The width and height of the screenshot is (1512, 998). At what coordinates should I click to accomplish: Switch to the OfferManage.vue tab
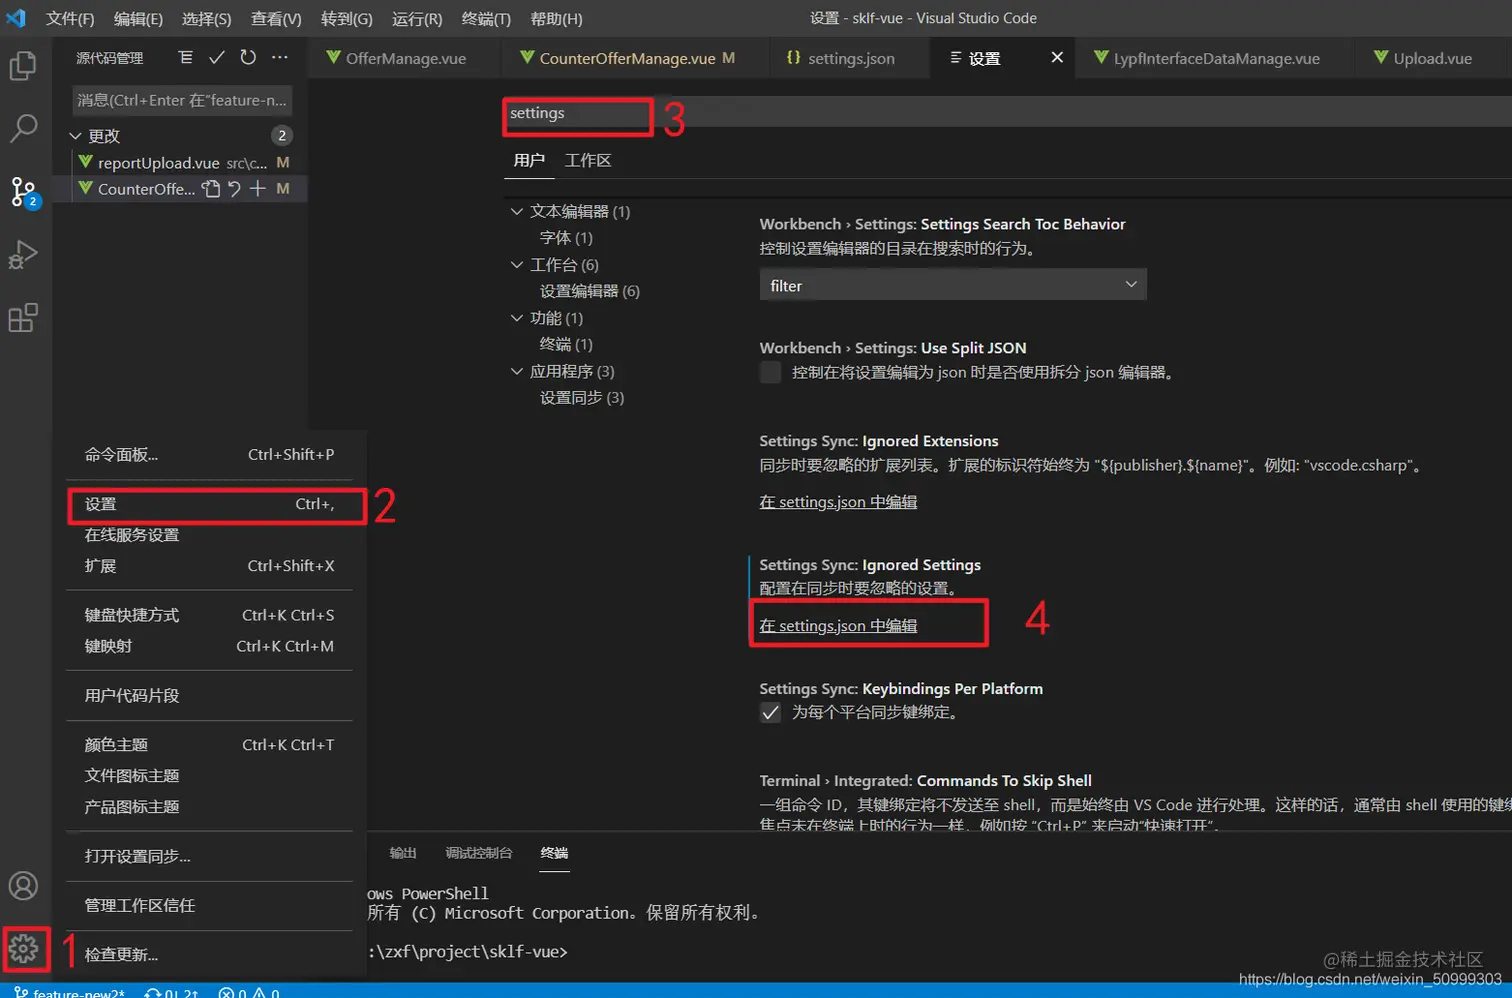click(405, 58)
